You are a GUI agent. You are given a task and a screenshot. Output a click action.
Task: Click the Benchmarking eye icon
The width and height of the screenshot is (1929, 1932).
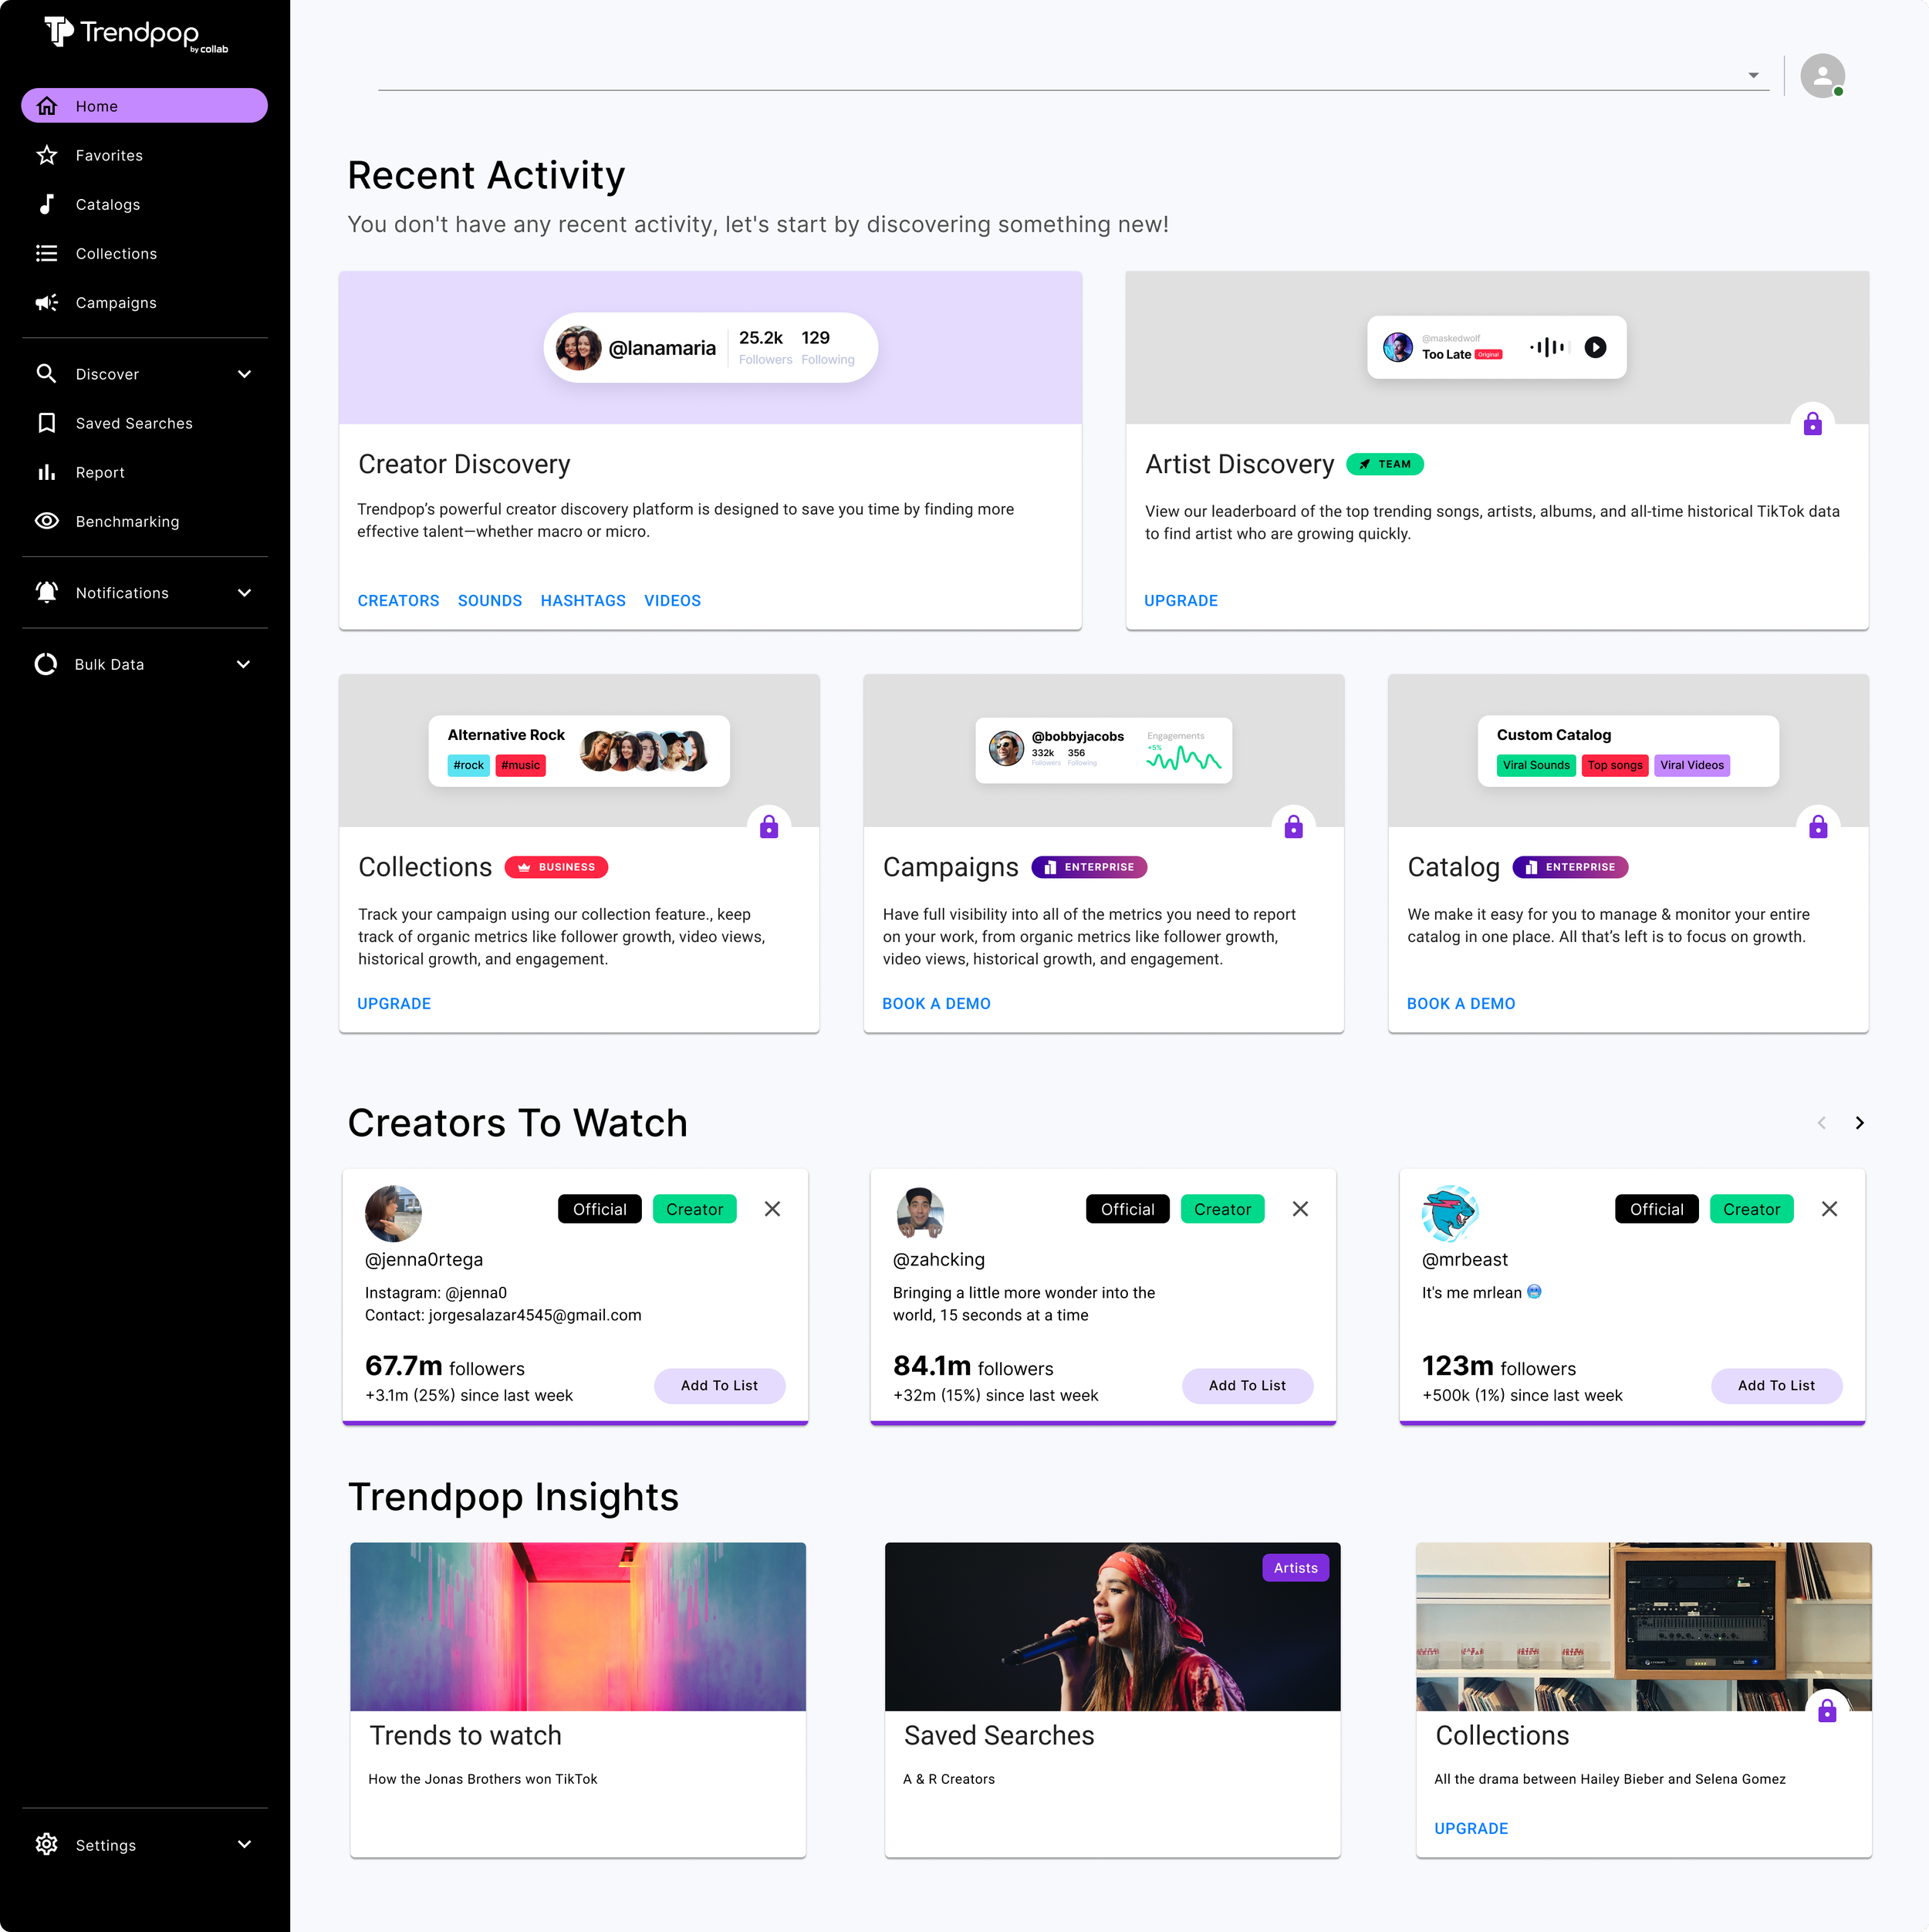pos(47,521)
